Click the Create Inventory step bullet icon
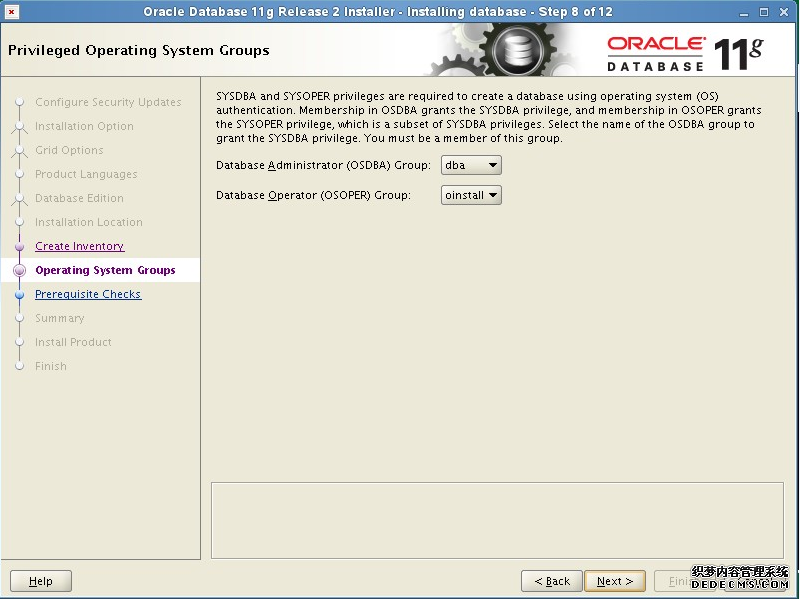The width and height of the screenshot is (800, 599). [18, 247]
